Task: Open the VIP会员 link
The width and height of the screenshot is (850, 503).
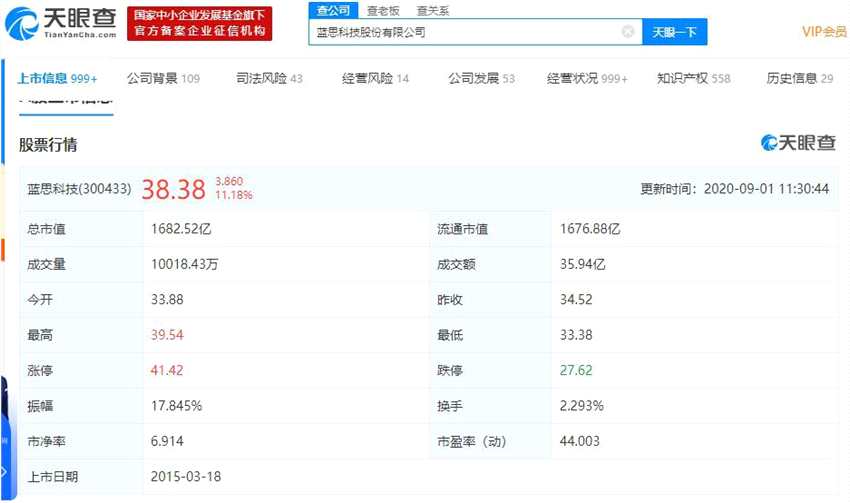Action: click(x=824, y=31)
